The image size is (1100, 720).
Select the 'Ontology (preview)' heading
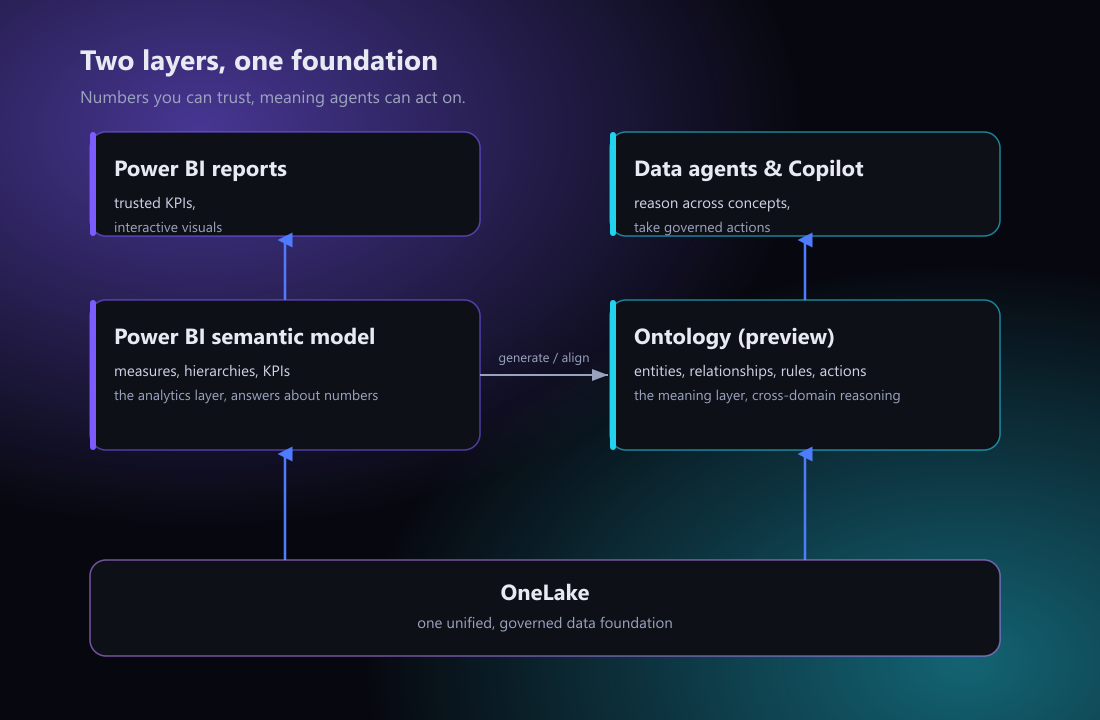(735, 338)
